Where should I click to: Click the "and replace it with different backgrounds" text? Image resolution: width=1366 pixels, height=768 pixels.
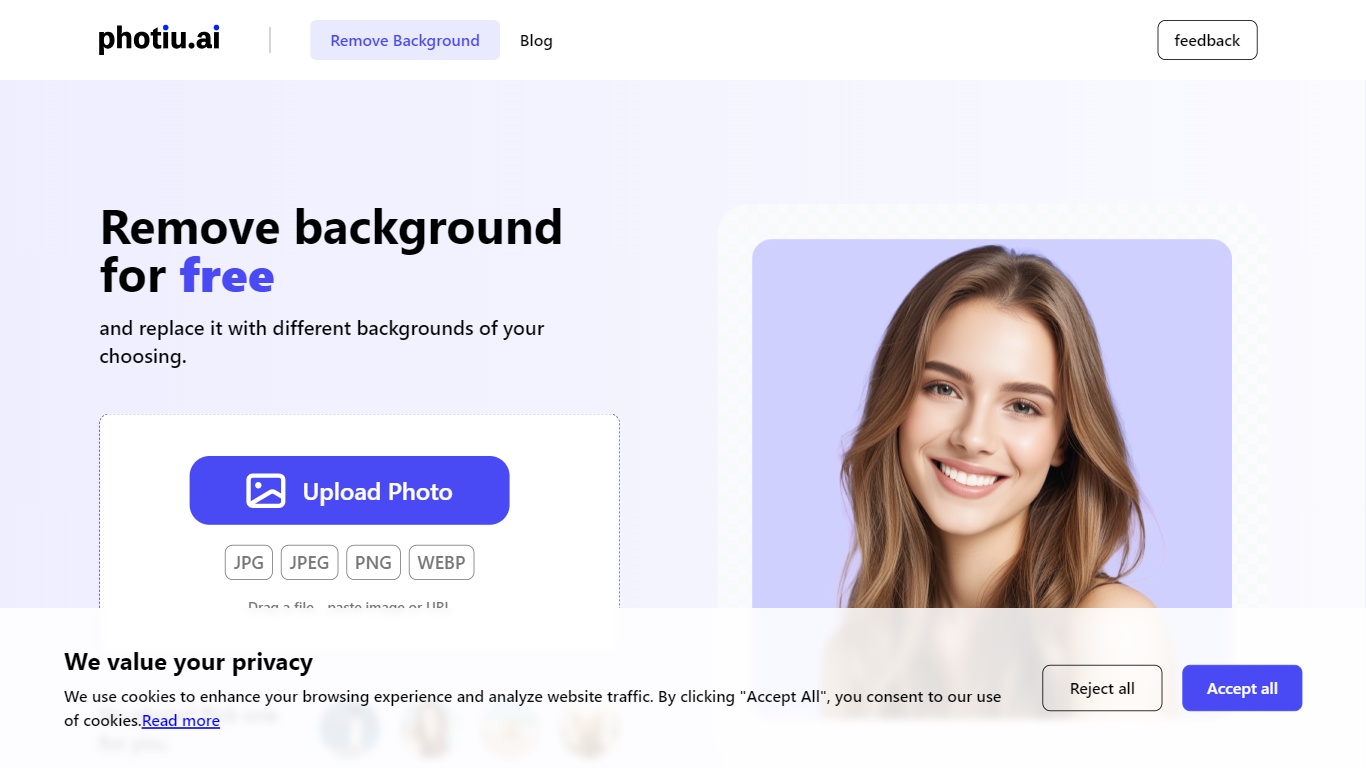(322, 342)
